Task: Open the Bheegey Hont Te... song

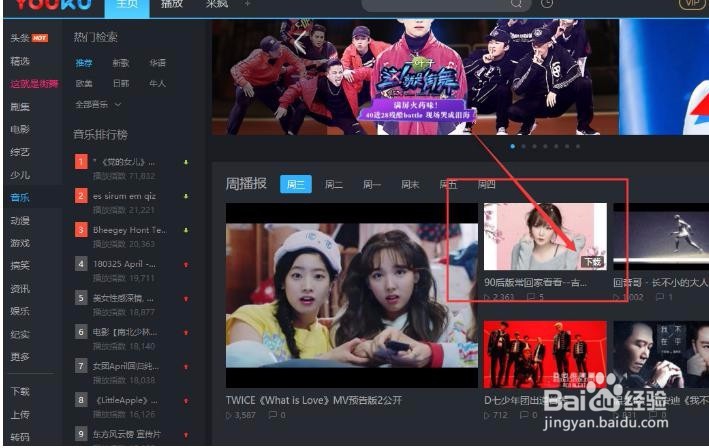Action: click(x=129, y=230)
